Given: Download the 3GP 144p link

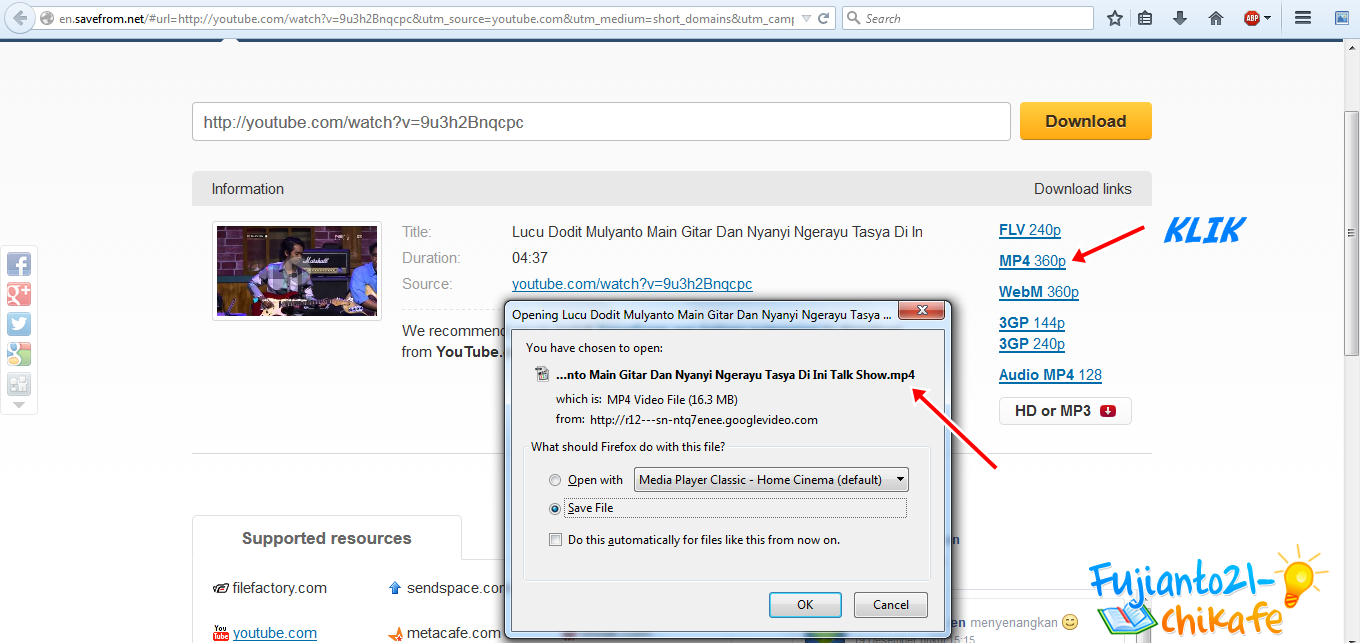Looking at the screenshot, I should point(1032,323).
